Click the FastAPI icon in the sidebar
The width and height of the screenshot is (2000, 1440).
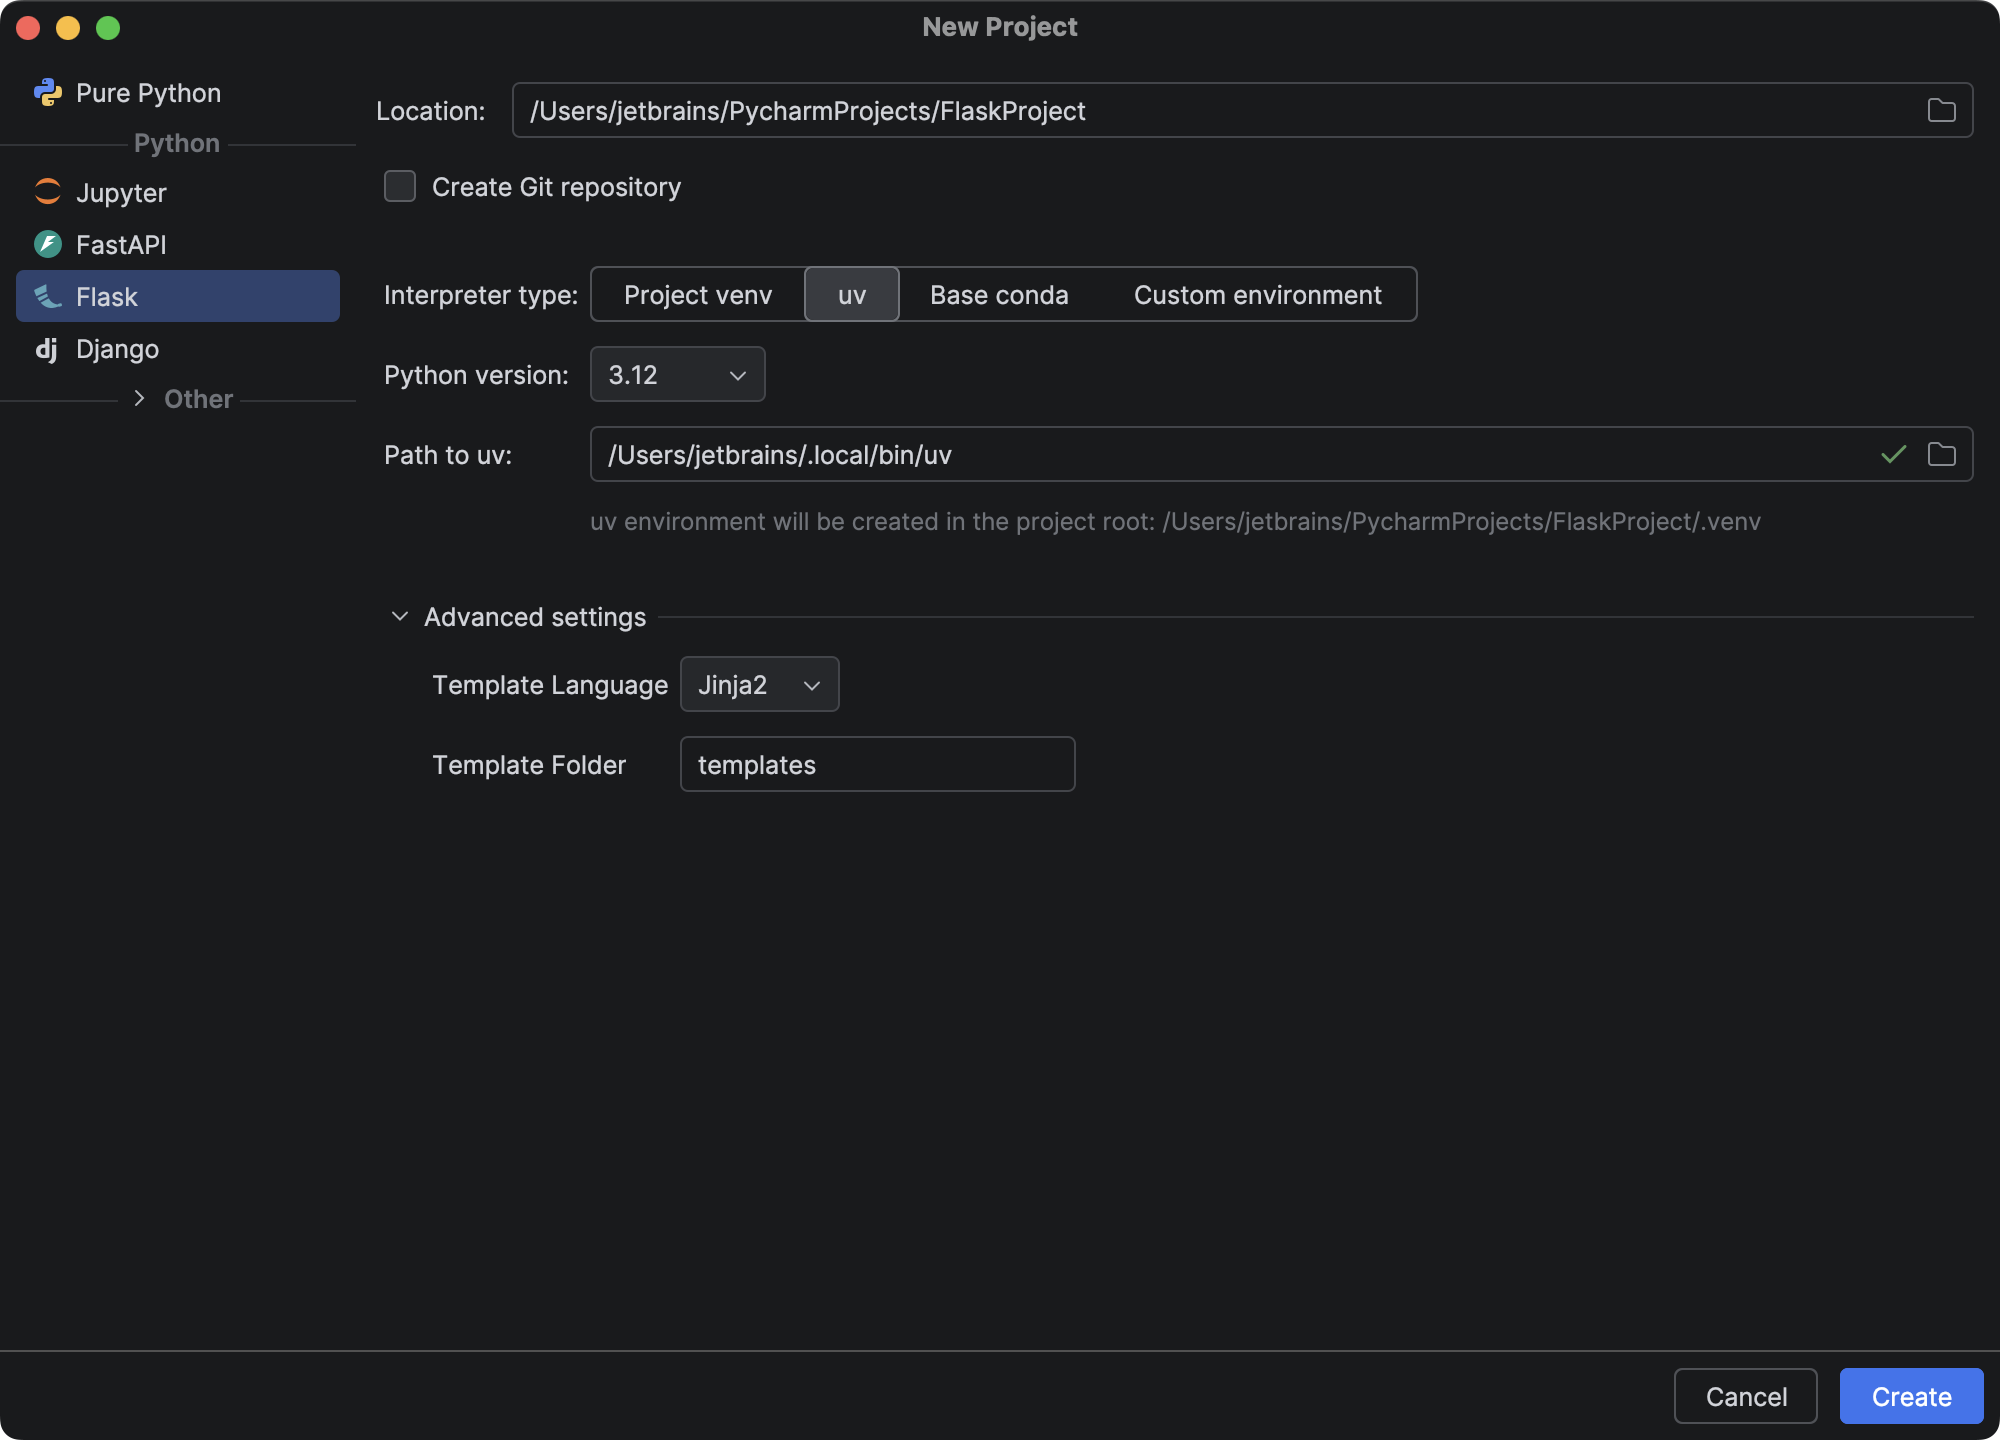[x=47, y=244]
